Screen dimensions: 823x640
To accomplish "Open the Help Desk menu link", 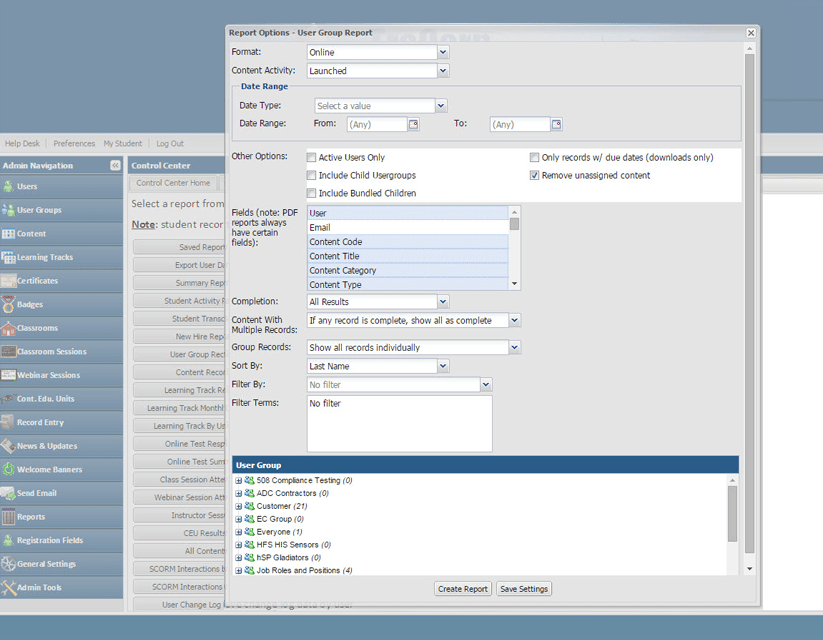I will [22, 144].
